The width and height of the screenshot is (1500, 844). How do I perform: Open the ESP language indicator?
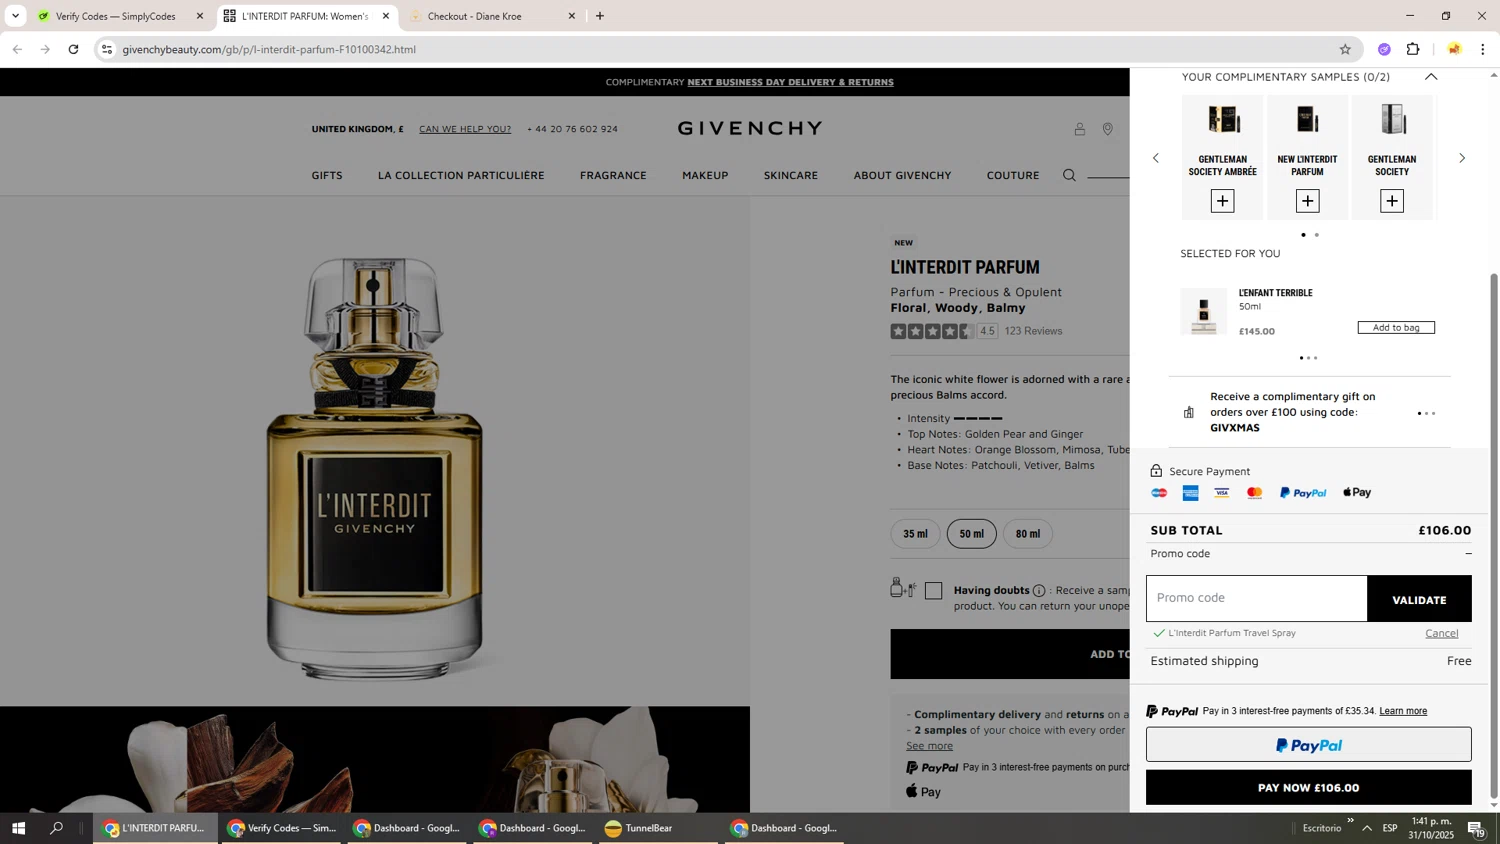(1390, 828)
